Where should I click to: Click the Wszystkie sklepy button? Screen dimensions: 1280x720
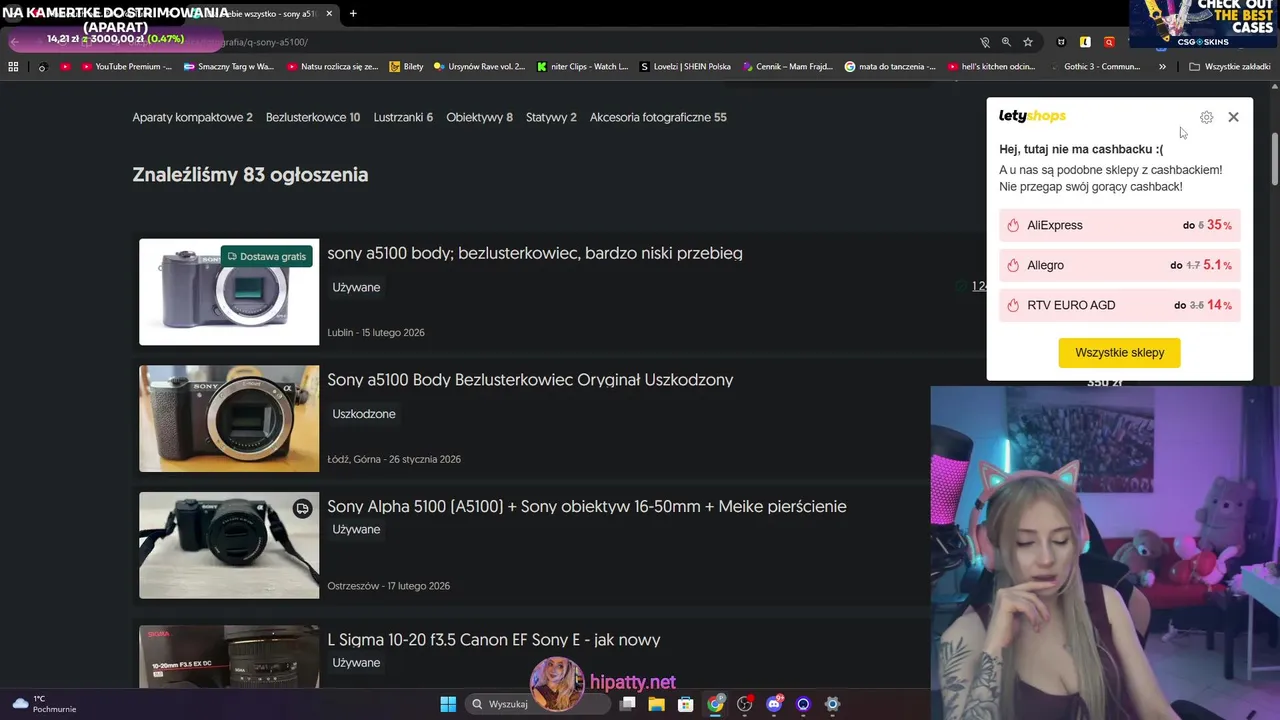1119,353
